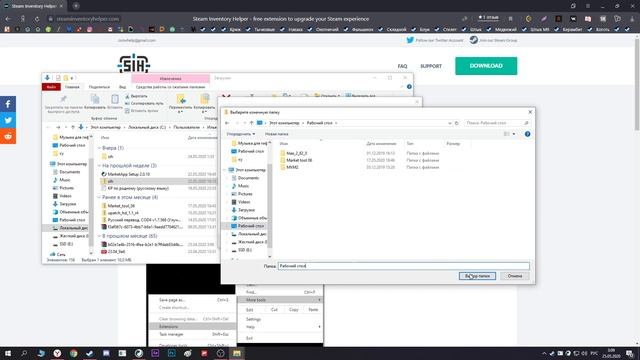Click the Папка text field
Viewport: 640px width, 360px height.
click(404, 266)
